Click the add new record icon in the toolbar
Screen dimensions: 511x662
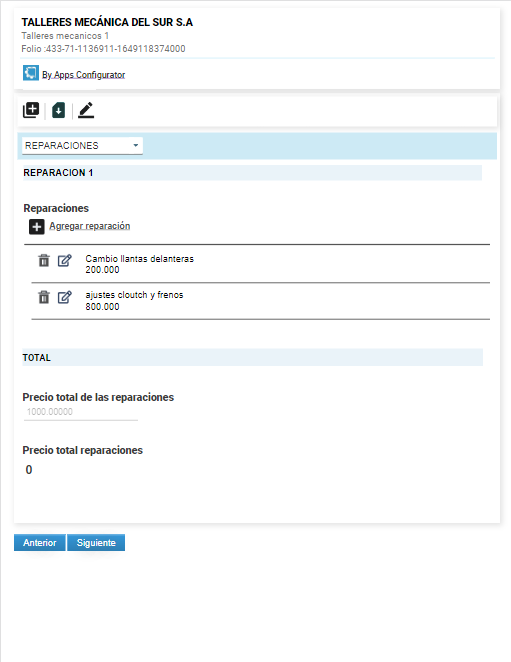click(31, 110)
